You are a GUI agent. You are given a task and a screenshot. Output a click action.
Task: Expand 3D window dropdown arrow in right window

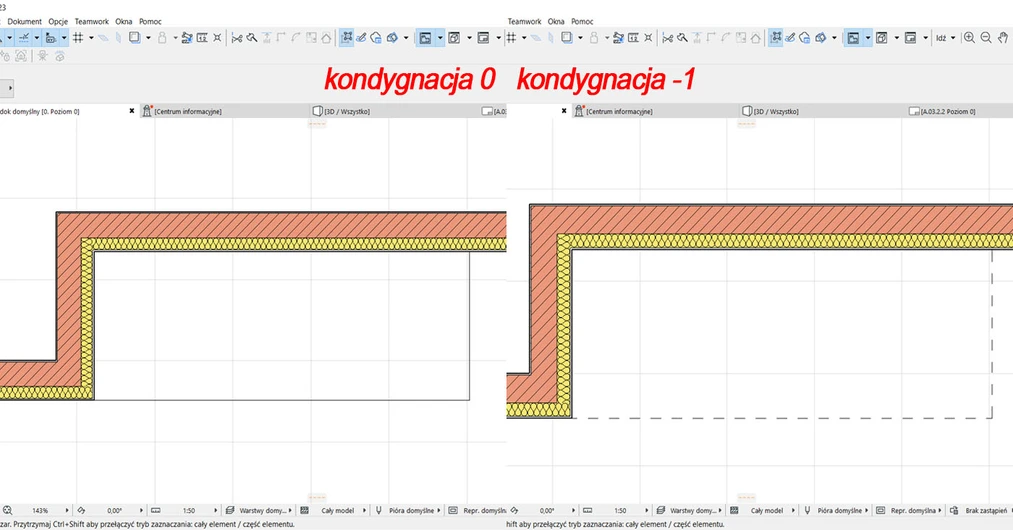[896, 37]
